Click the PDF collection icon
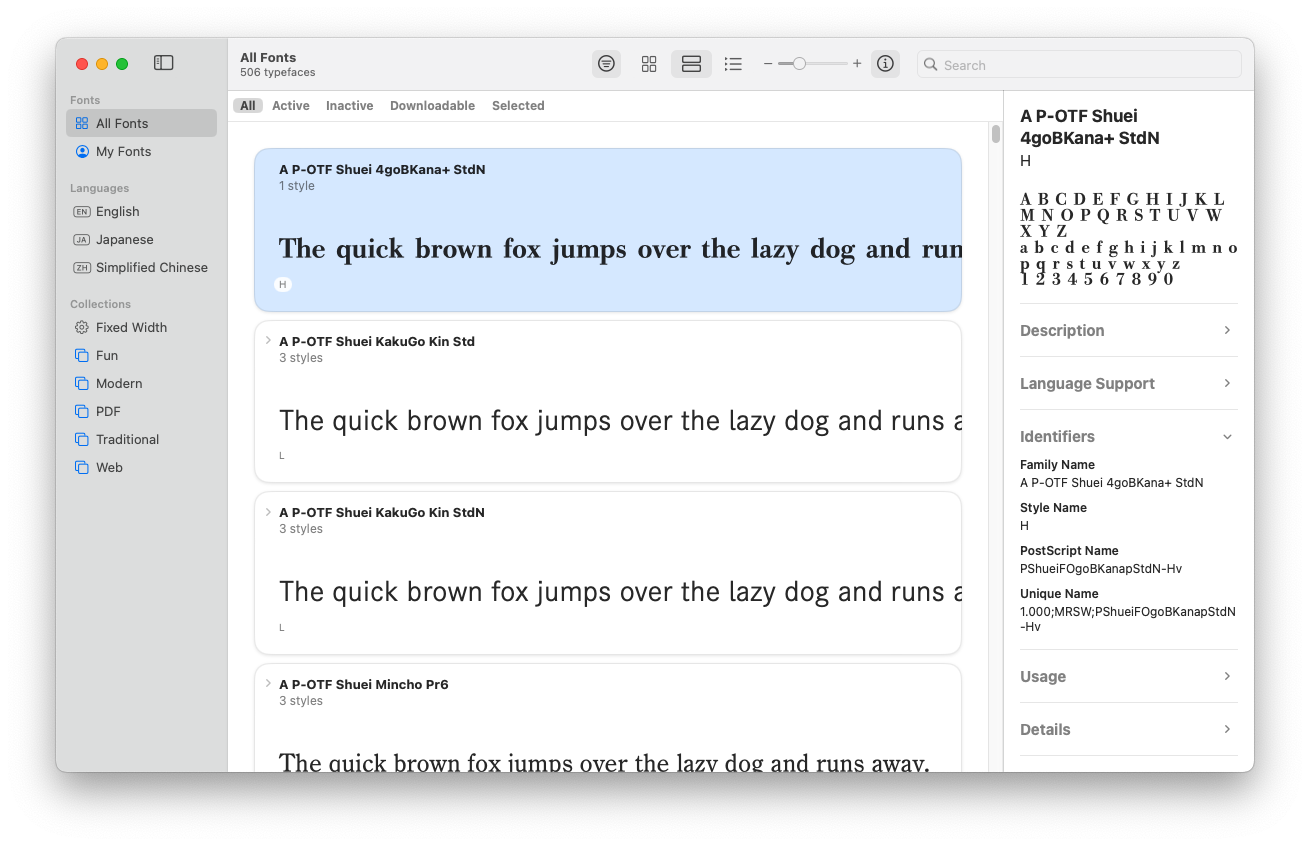 (82, 411)
